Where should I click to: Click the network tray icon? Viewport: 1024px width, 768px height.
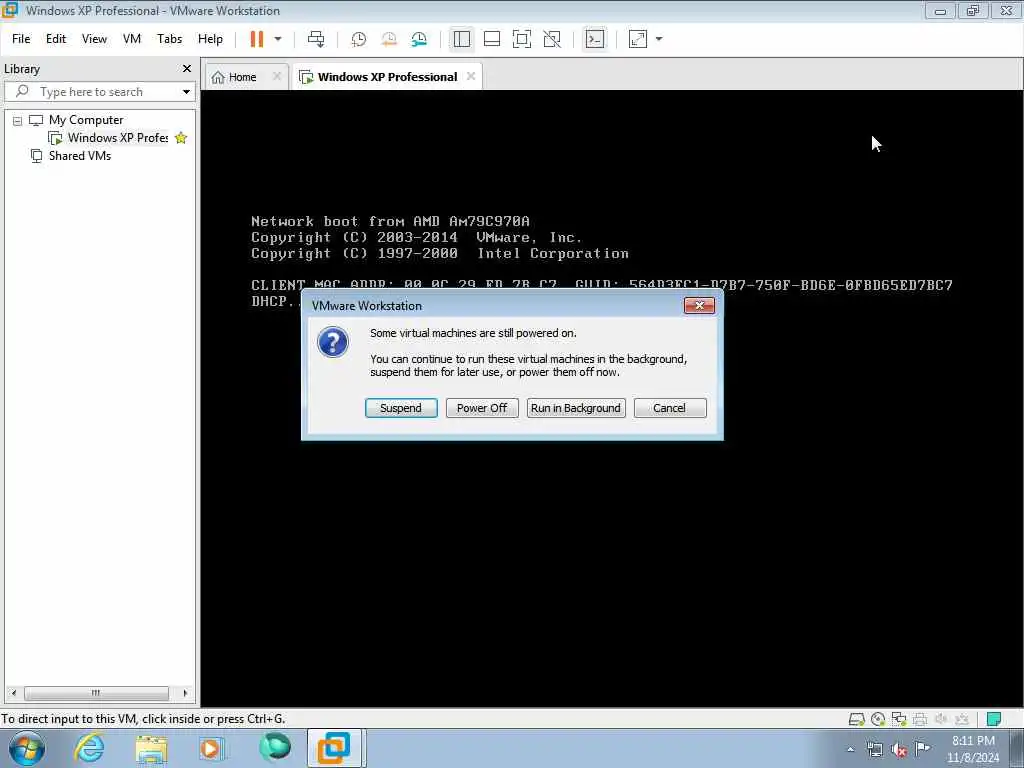[874, 749]
